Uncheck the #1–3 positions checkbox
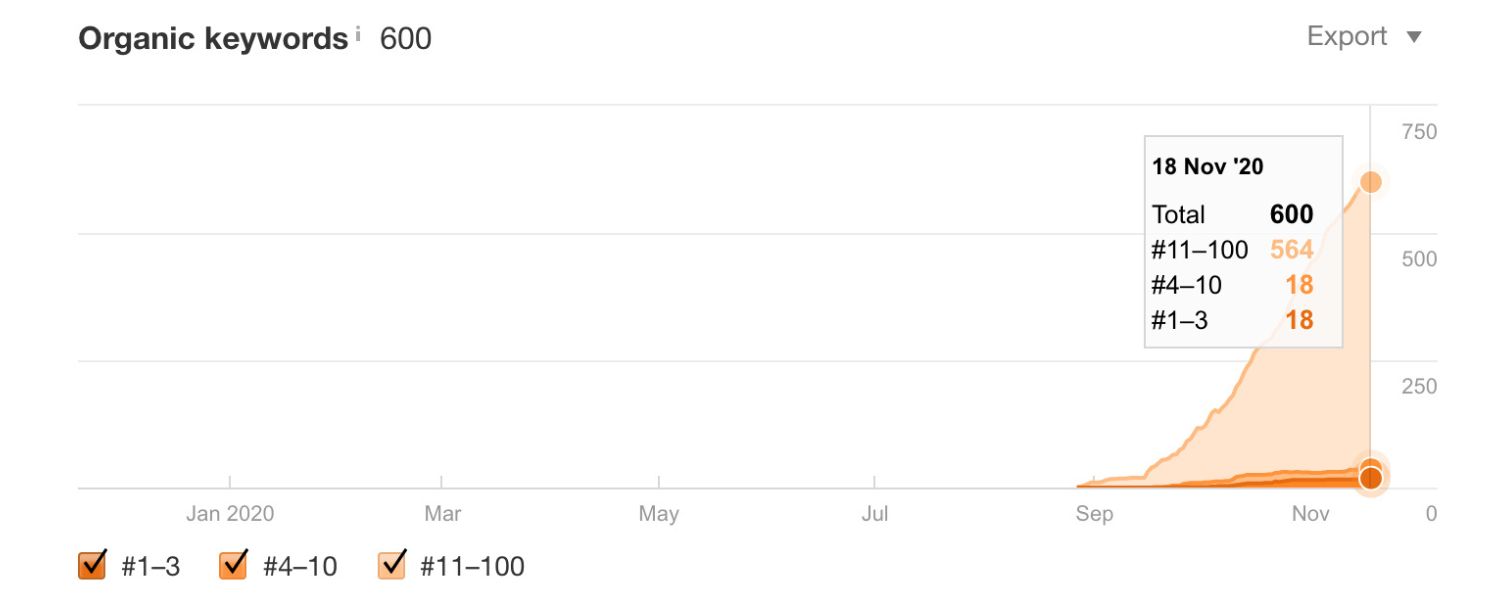This screenshot has height=600, width=1500. [92, 566]
